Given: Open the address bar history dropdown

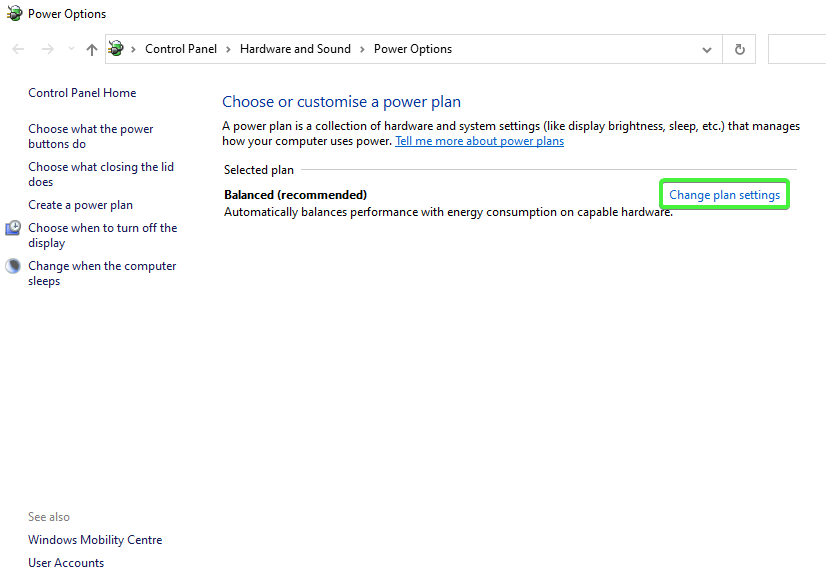Looking at the screenshot, I should tap(707, 48).
